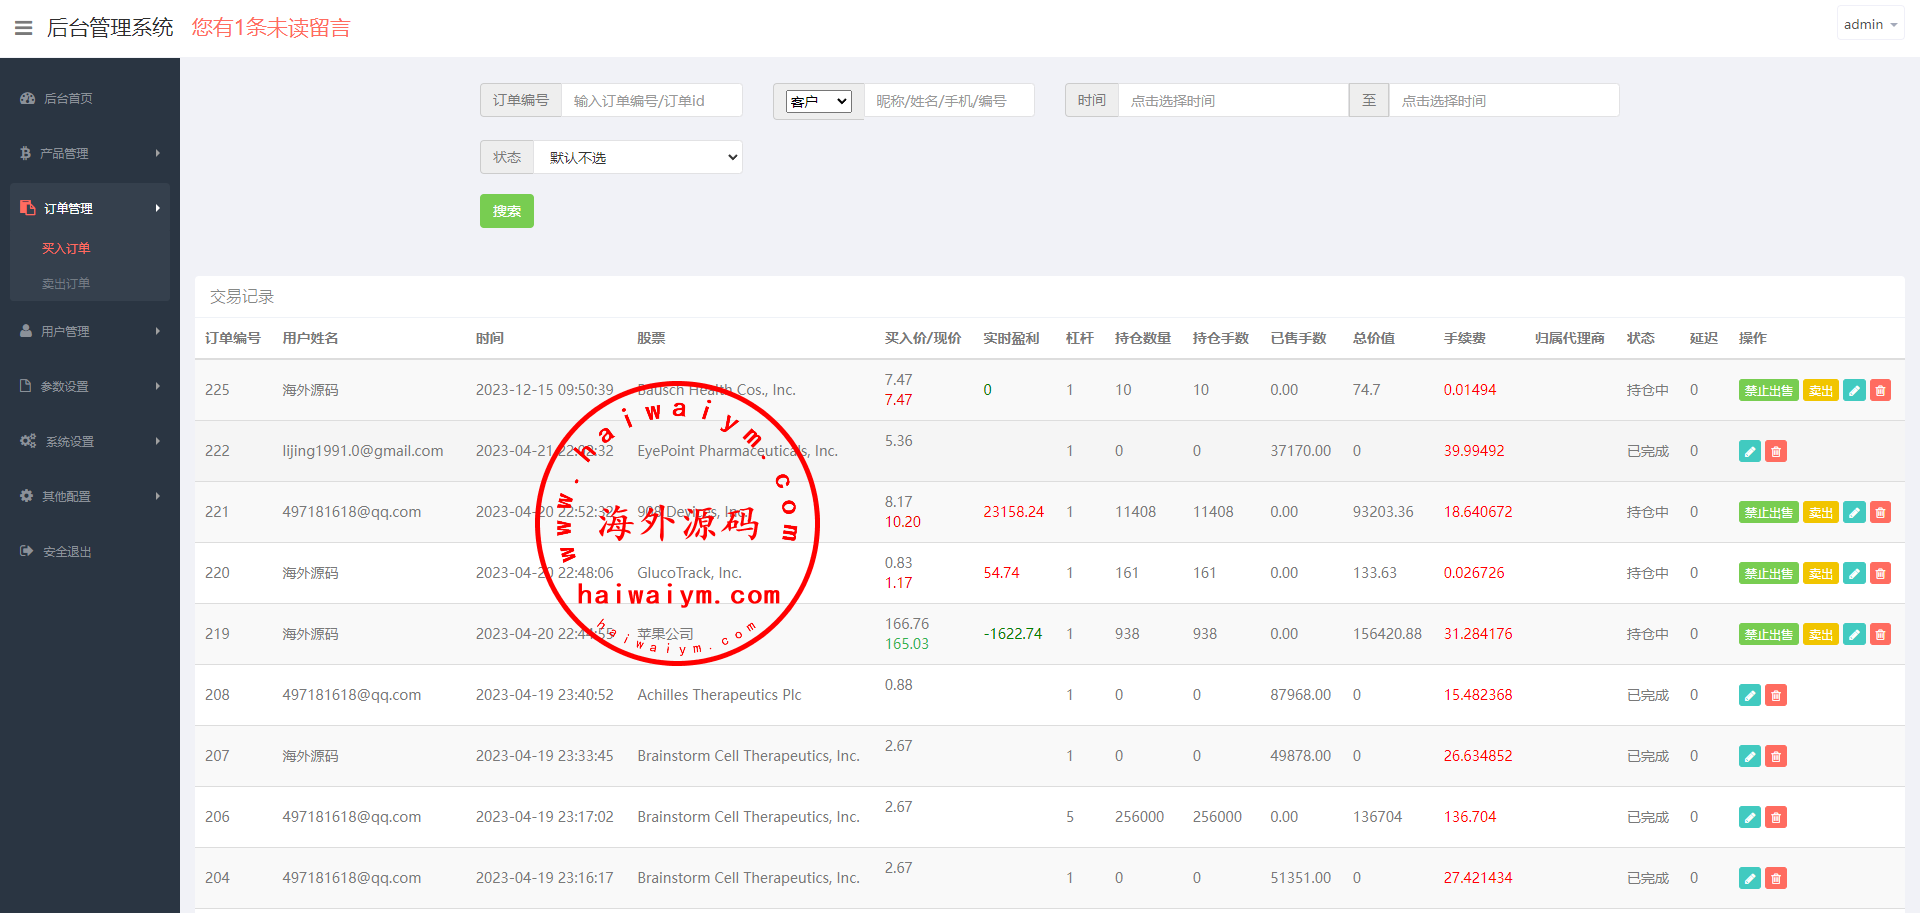Expand the 用户管理 sidebar menu
This screenshot has width=1920, height=913.
(x=90, y=331)
